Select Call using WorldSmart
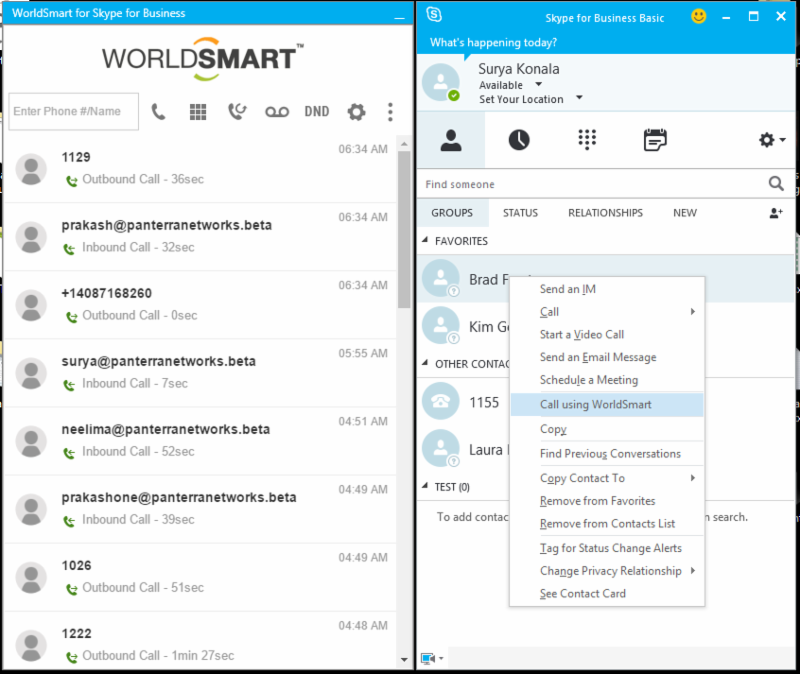This screenshot has height=674, width=800. tap(607, 405)
